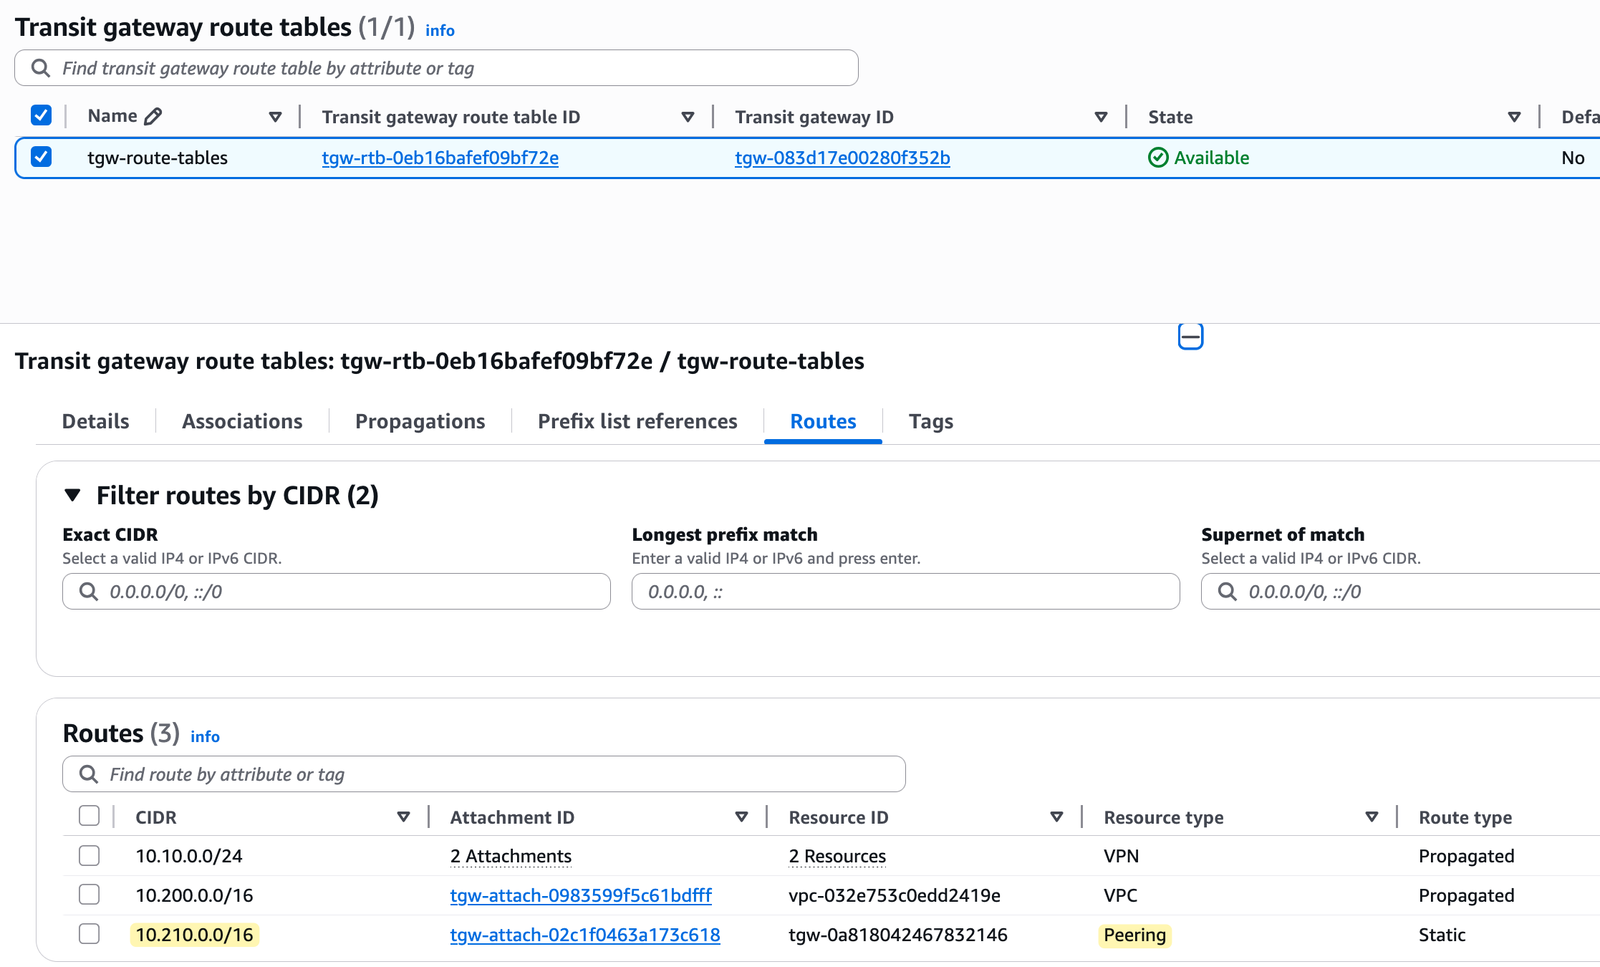
Task: Select the checkbox for route 10.10.0.0/24
Action: click(x=89, y=856)
